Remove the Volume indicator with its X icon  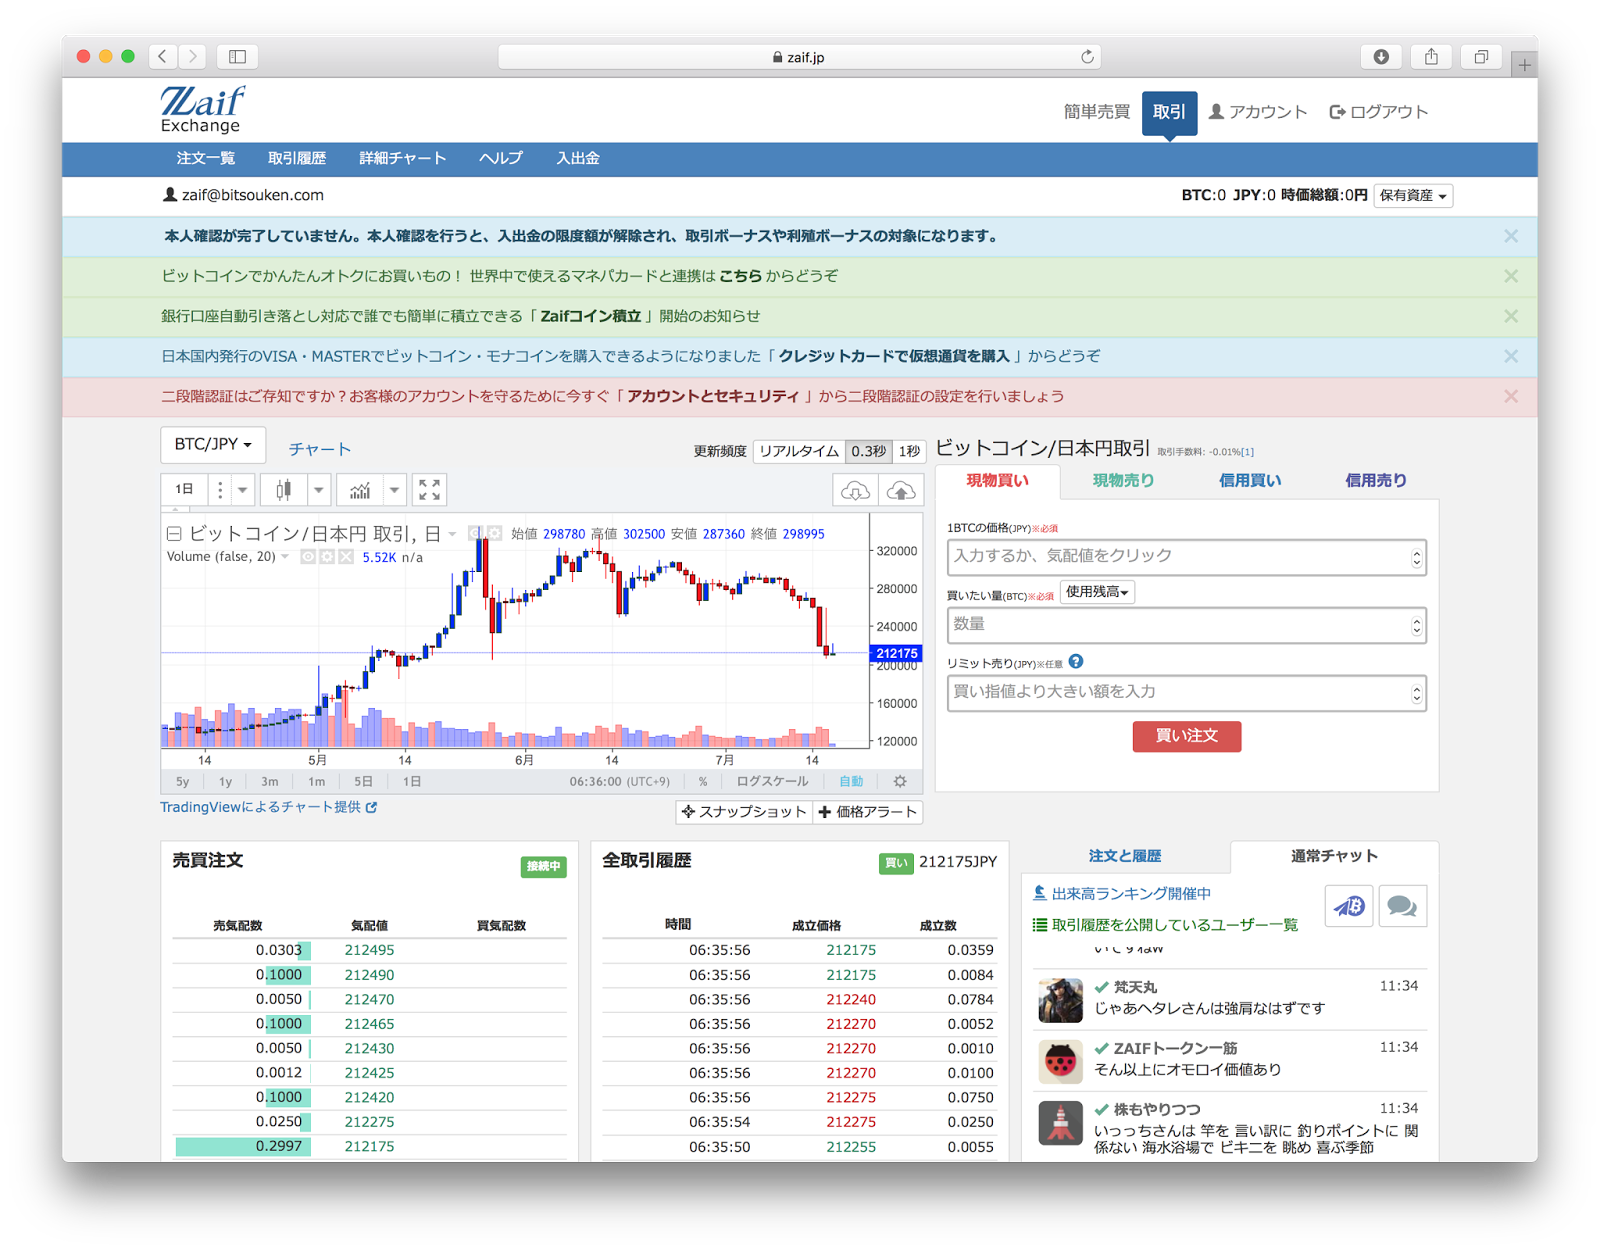point(346,557)
